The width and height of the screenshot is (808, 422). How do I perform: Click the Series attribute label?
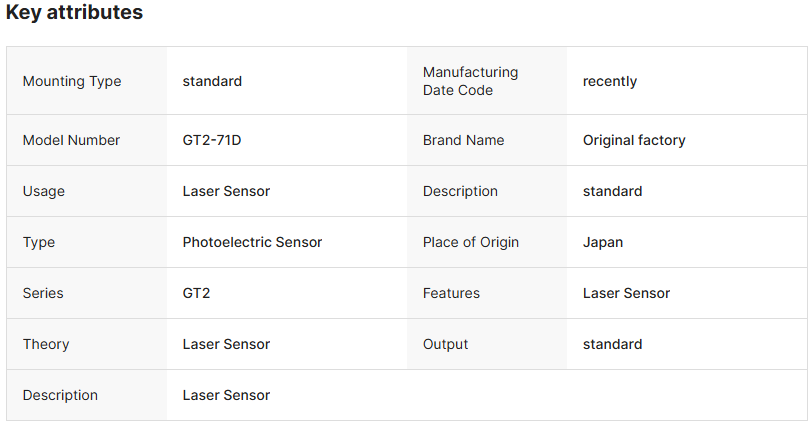43,293
